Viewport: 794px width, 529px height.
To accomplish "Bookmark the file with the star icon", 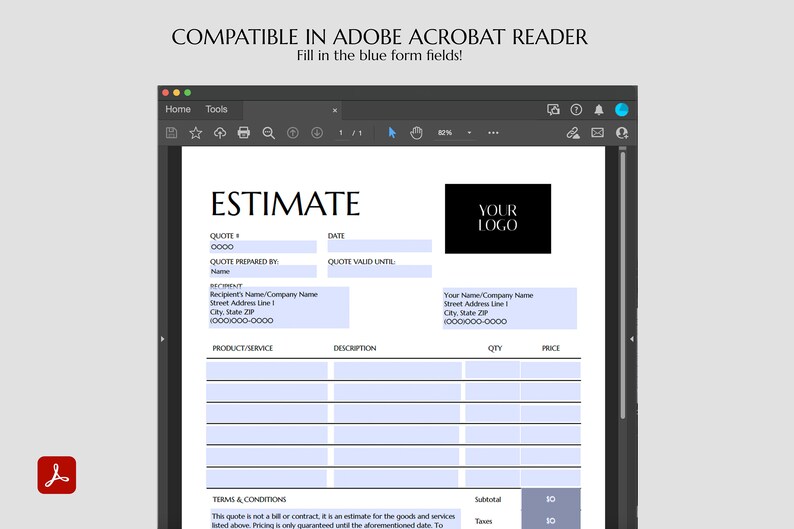I will click(195, 133).
